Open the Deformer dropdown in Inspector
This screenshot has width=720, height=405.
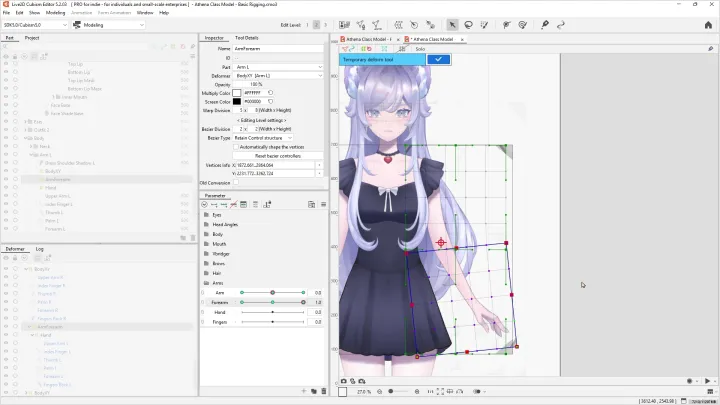click(278, 75)
